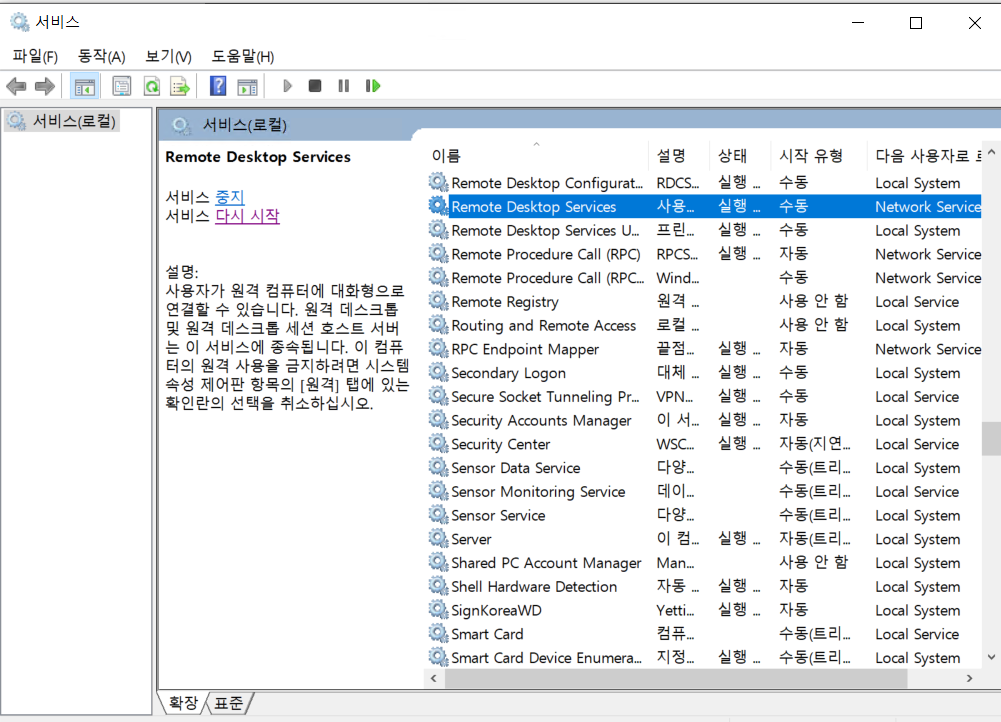This screenshot has width=1001, height=722.
Task: Click 사용 안 함 in Remote Registry row
Action: pos(813,301)
